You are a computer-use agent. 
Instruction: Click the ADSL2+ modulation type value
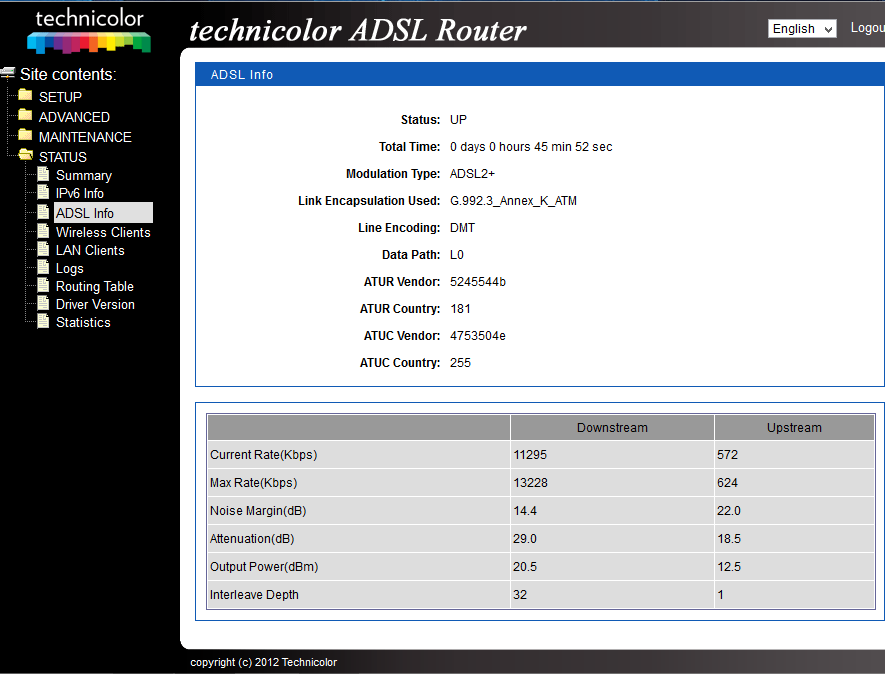click(x=472, y=174)
